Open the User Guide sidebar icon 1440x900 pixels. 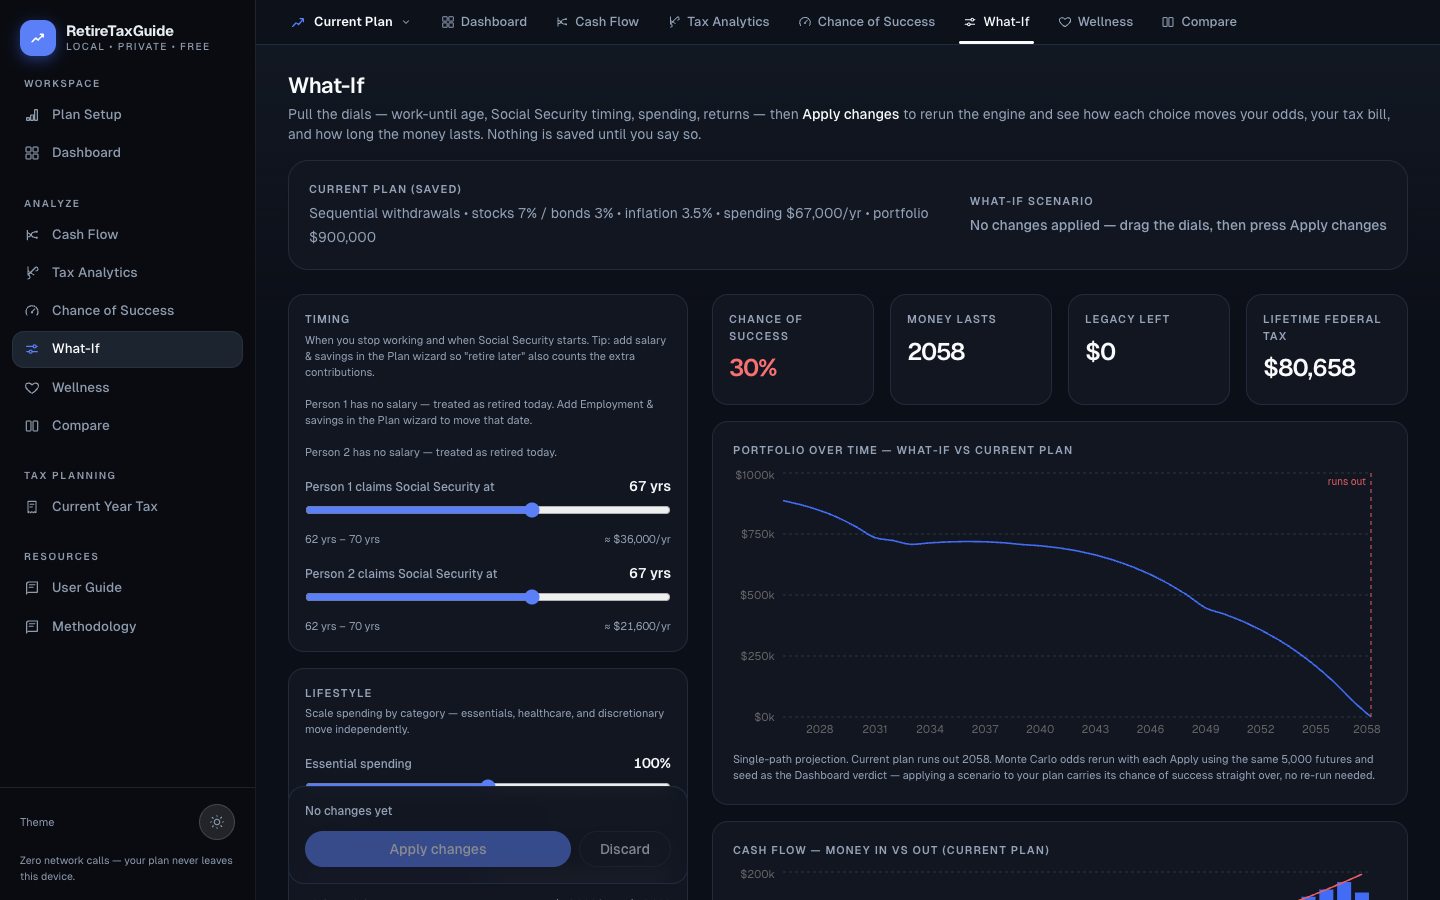32,588
